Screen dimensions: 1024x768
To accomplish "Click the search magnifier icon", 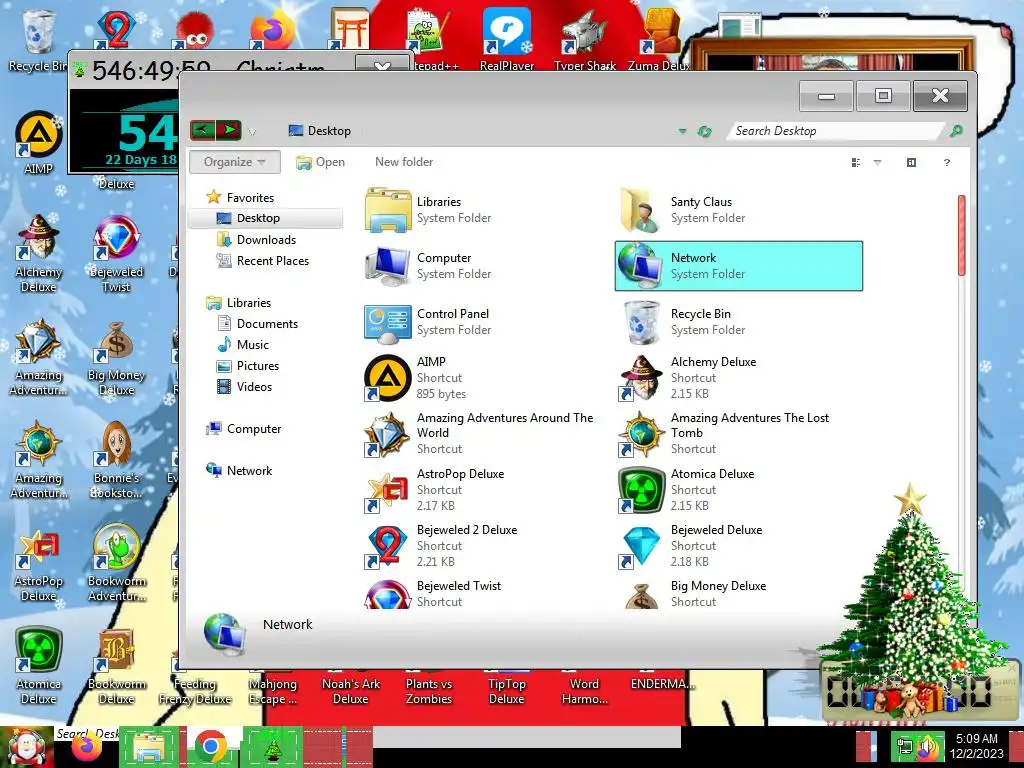I will pos(956,131).
